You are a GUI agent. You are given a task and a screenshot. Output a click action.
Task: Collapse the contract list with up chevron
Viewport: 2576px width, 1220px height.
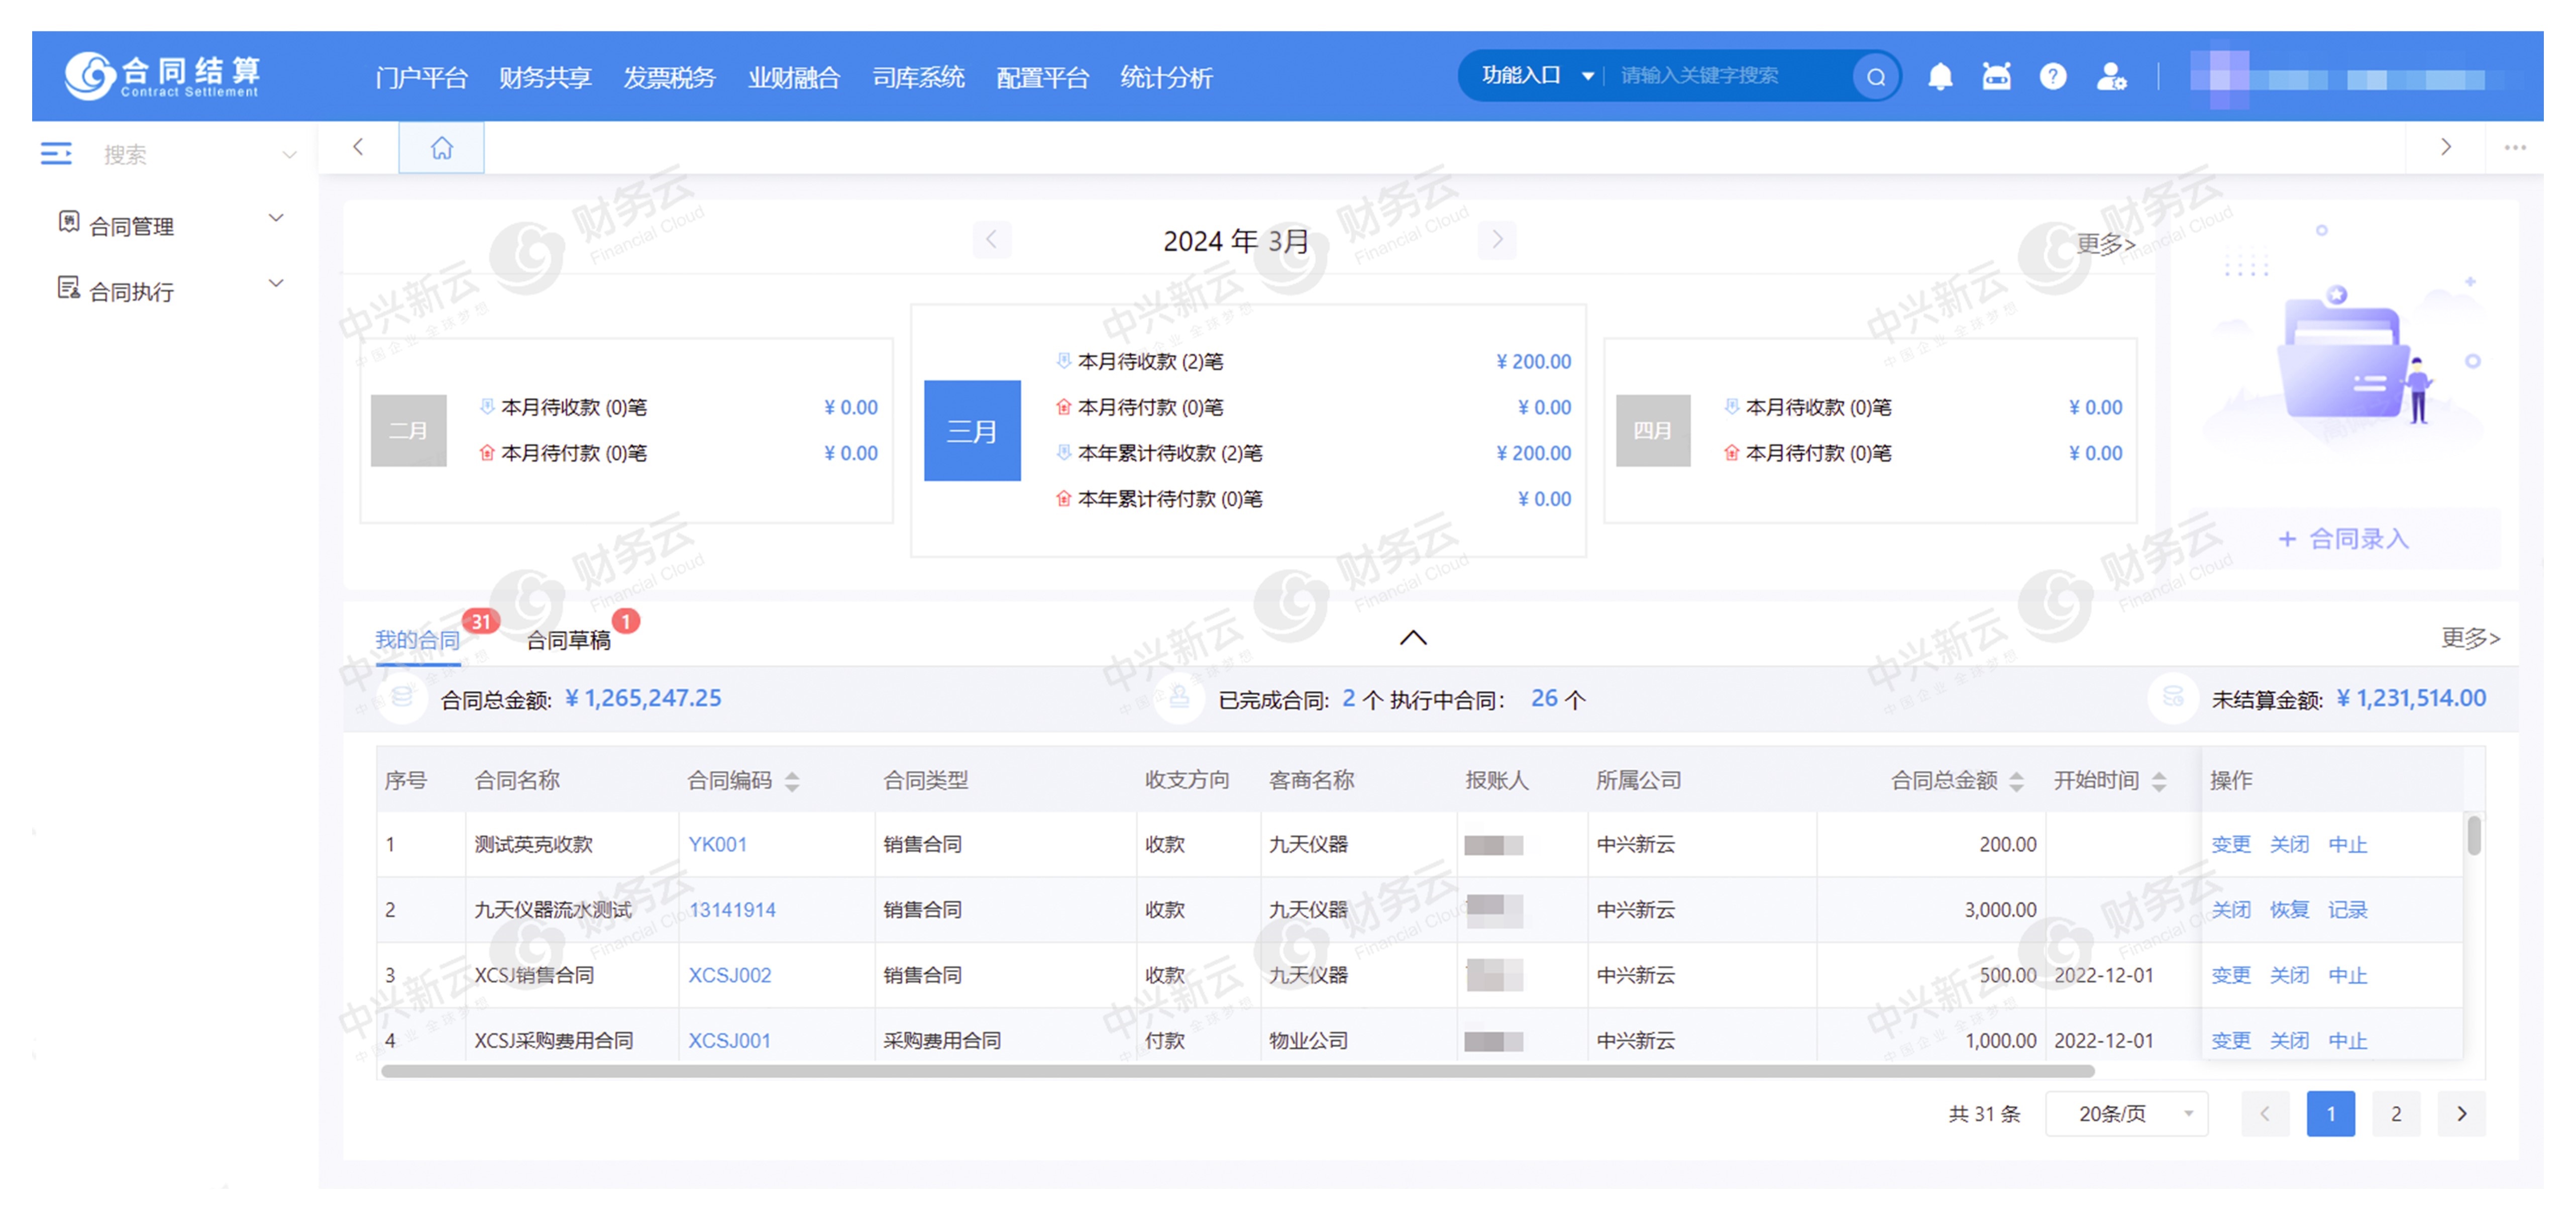(x=1413, y=638)
